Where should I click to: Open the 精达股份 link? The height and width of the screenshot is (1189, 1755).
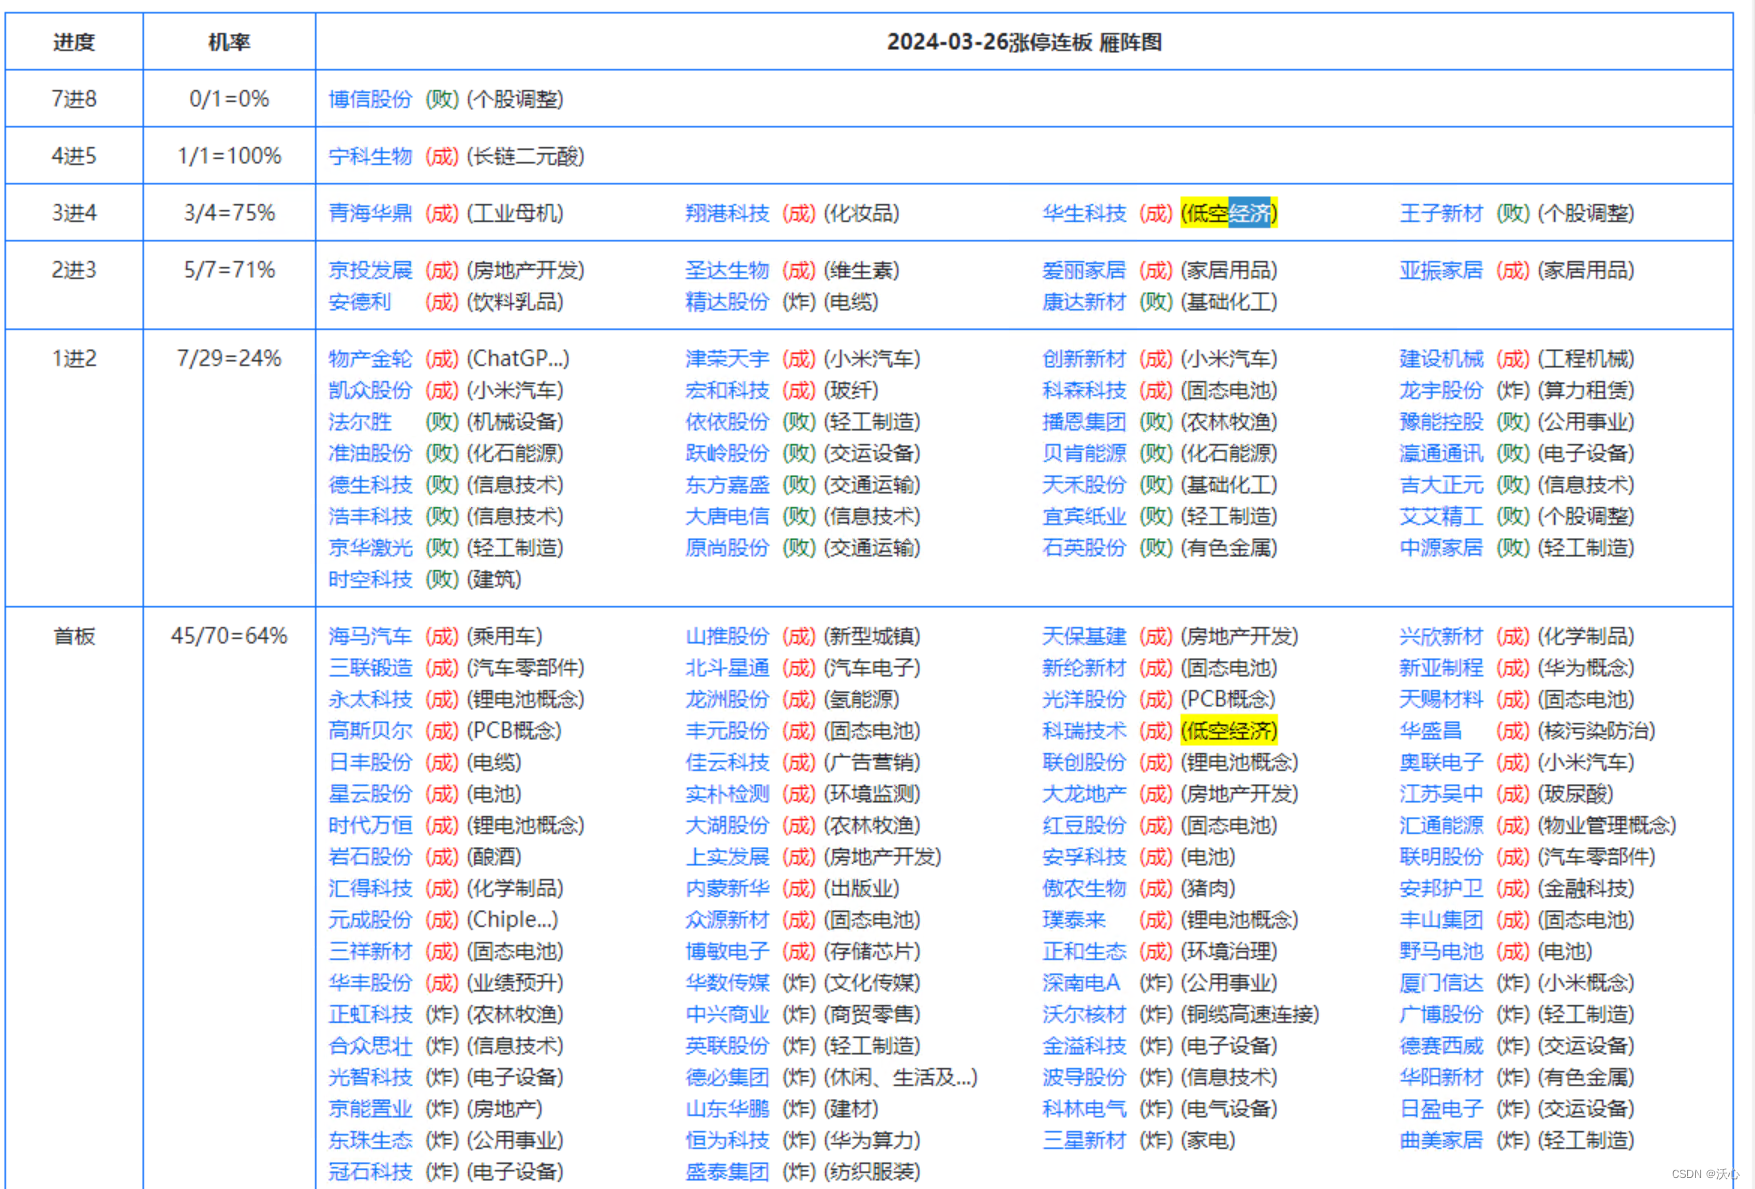[727, 302]
